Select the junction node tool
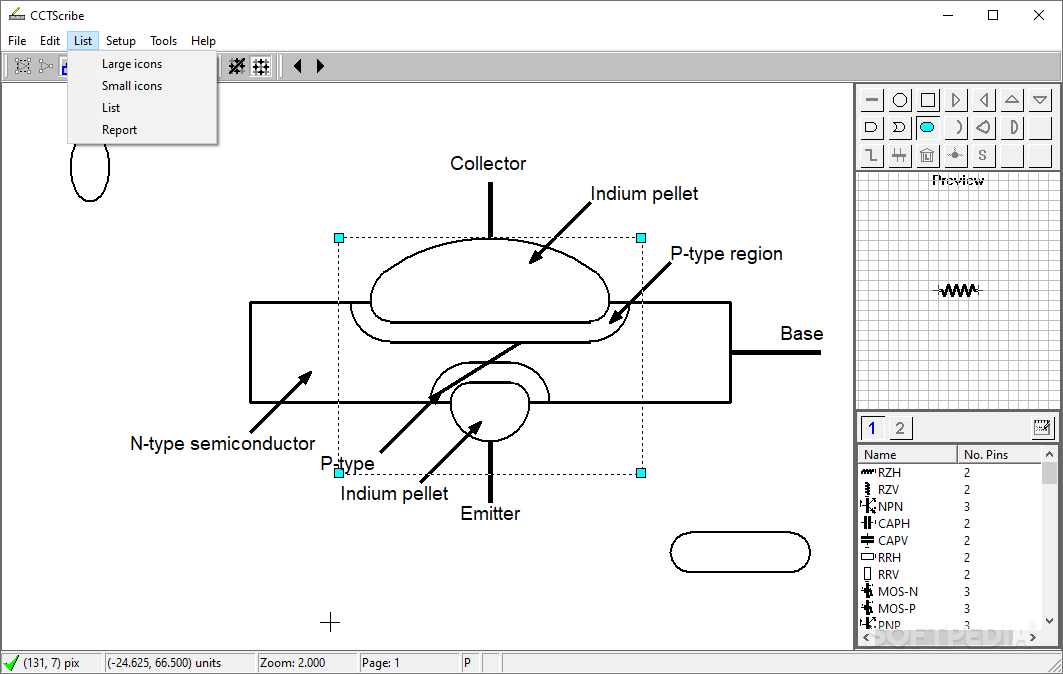Image resolution: width=1063 pixels, height=674 pixels. click(955, 155)
